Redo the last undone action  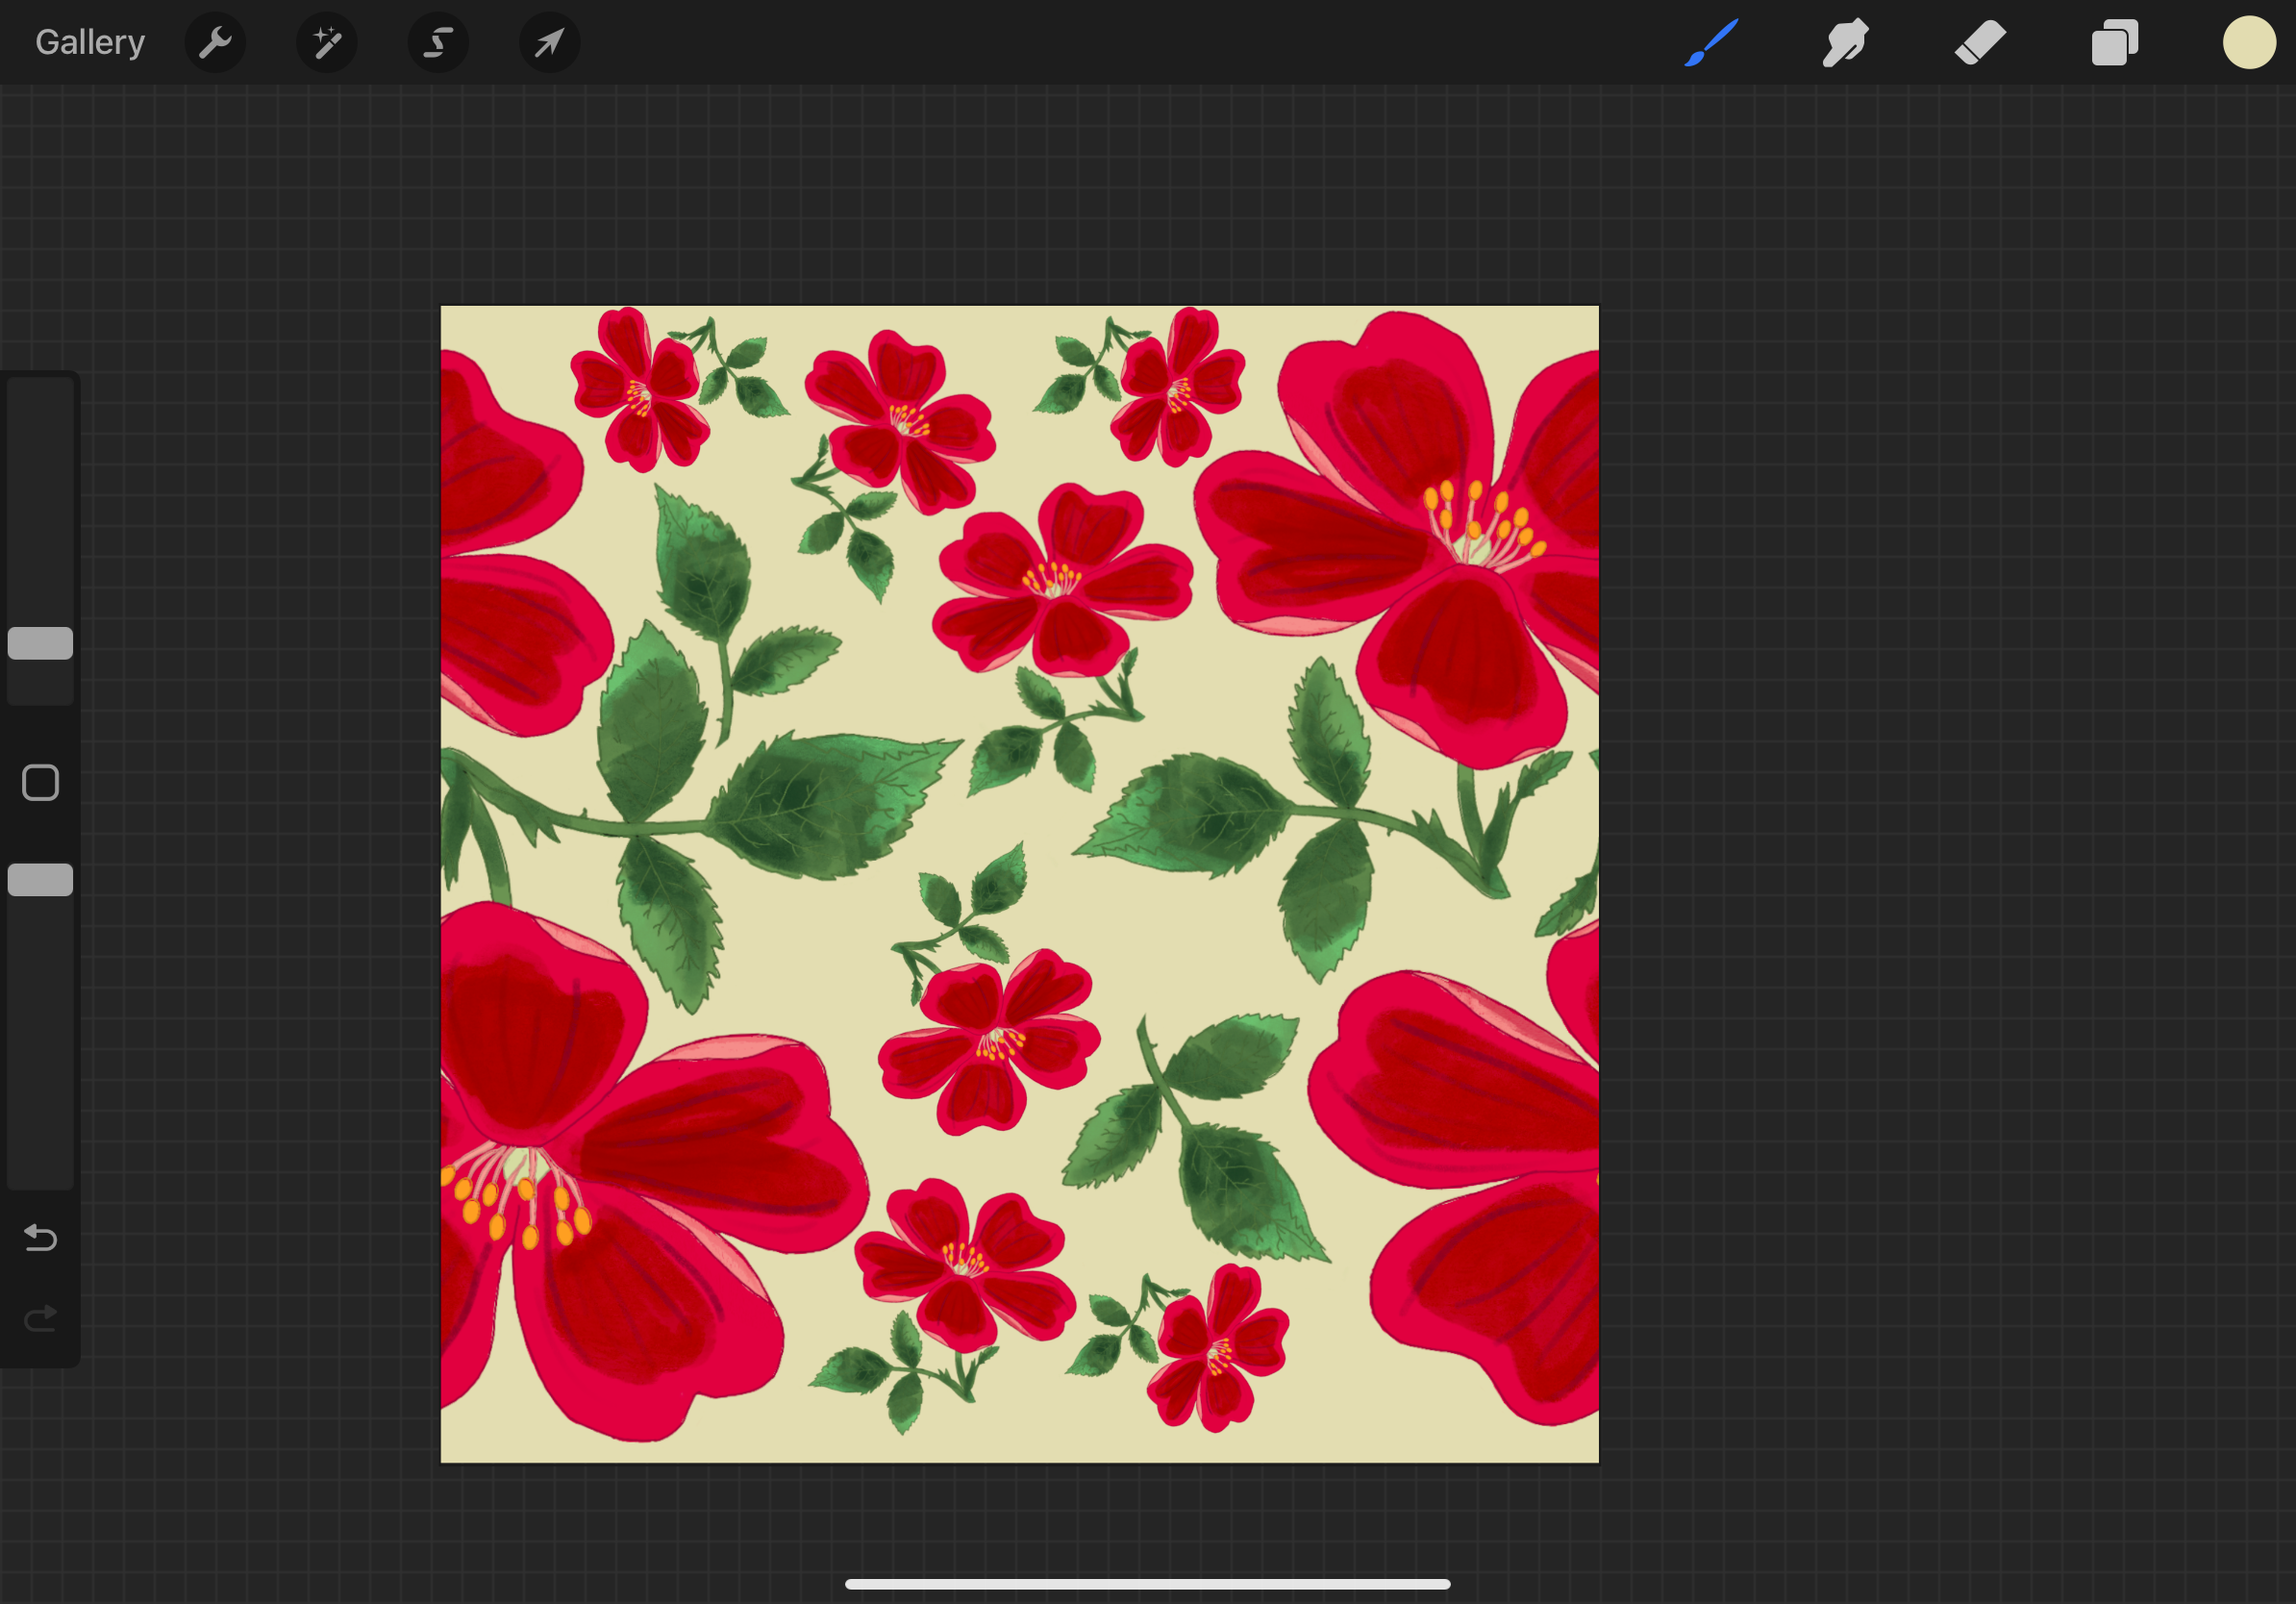(40, 1319)
